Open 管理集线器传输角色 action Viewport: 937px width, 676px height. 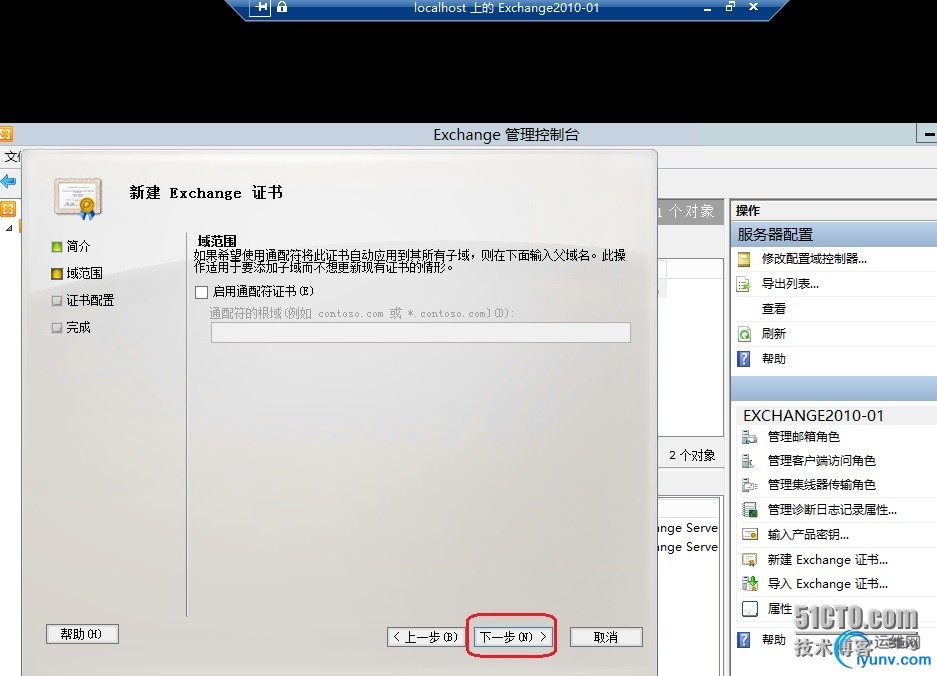coord(822,485)
